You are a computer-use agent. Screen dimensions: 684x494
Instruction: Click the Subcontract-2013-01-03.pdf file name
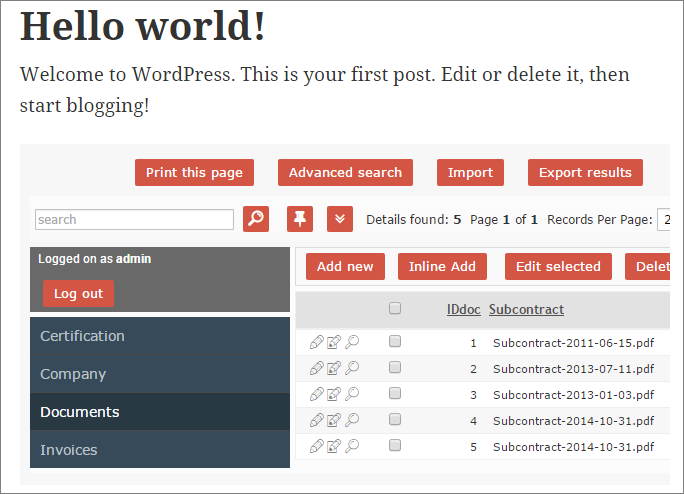point(573,395)
